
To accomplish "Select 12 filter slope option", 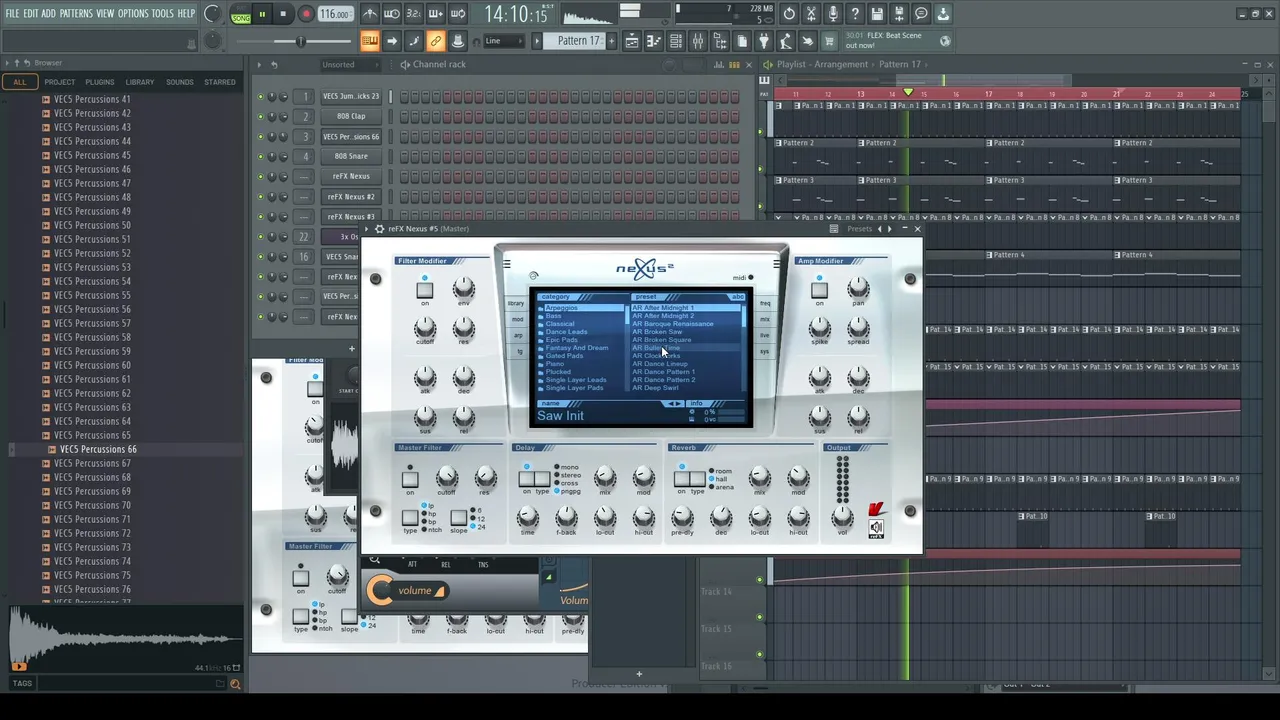I will (x=476, y=518).
